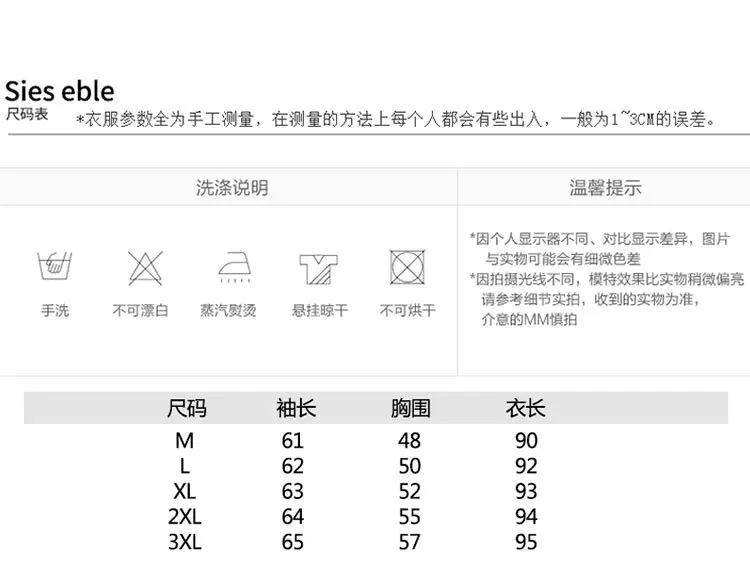Click sleeve length value 64
Image resolution: width=750 pixels, height=566 pixels.
point(293,517)
